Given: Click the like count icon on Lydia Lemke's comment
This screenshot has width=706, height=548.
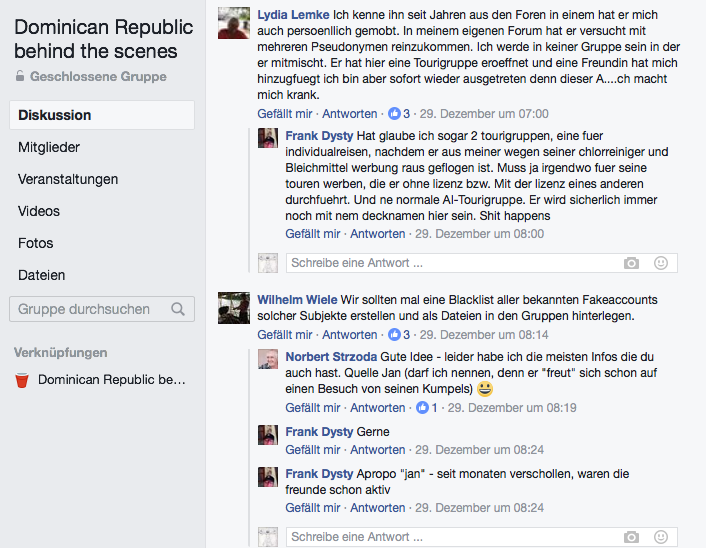Looking at the screenshot, I should pos(394,113).
